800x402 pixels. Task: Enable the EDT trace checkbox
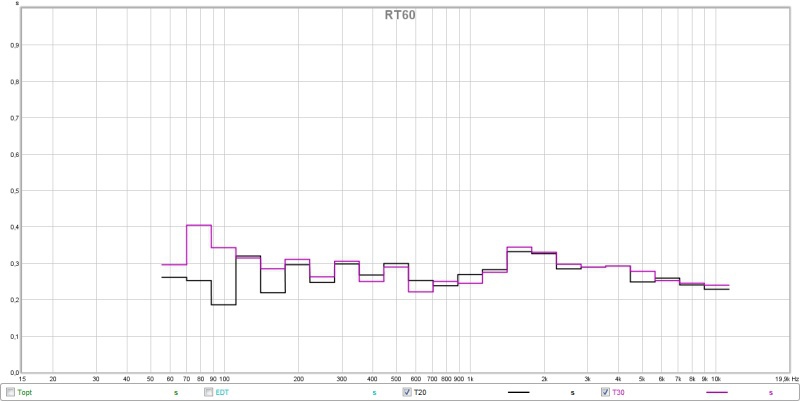point(209,393)
